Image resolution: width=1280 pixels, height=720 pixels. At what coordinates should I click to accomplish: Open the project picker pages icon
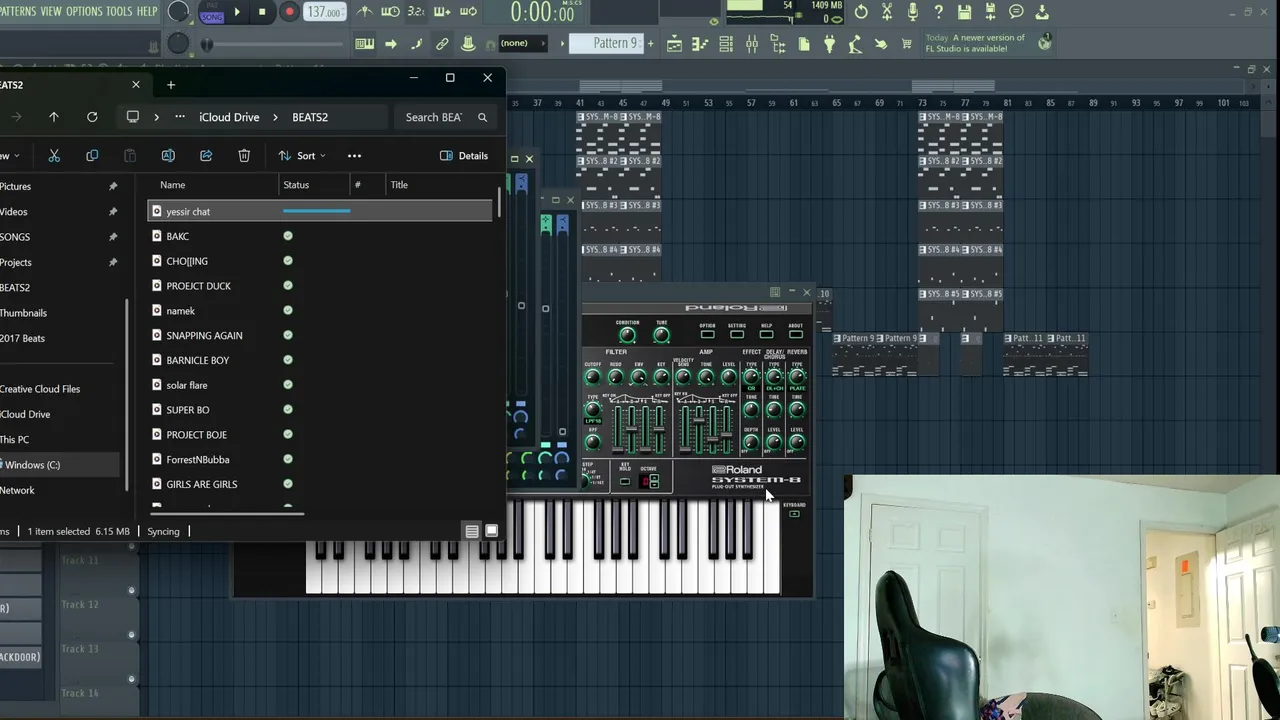click(x=804, y=43)
